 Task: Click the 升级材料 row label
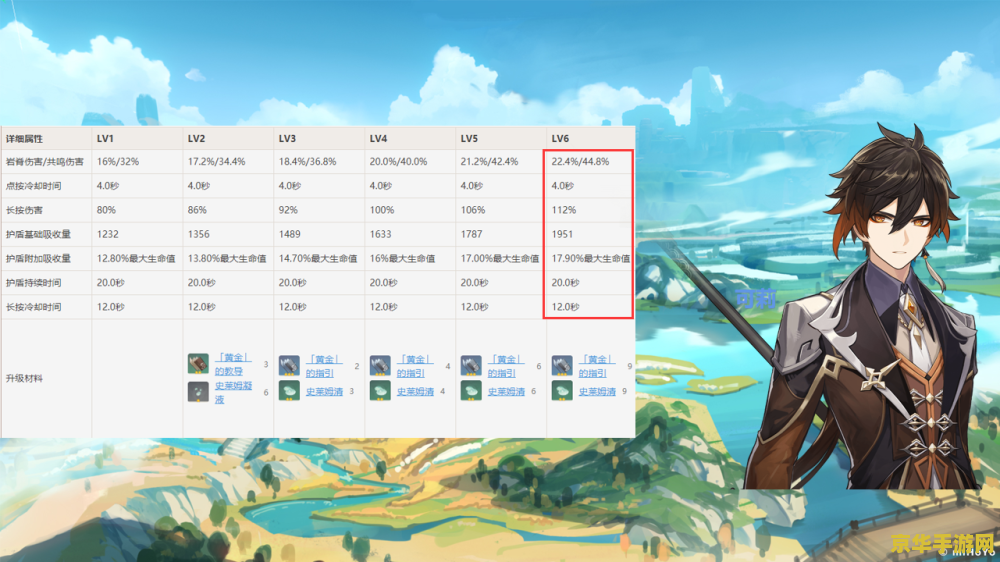pyautogui.click(x=24, y=378)
